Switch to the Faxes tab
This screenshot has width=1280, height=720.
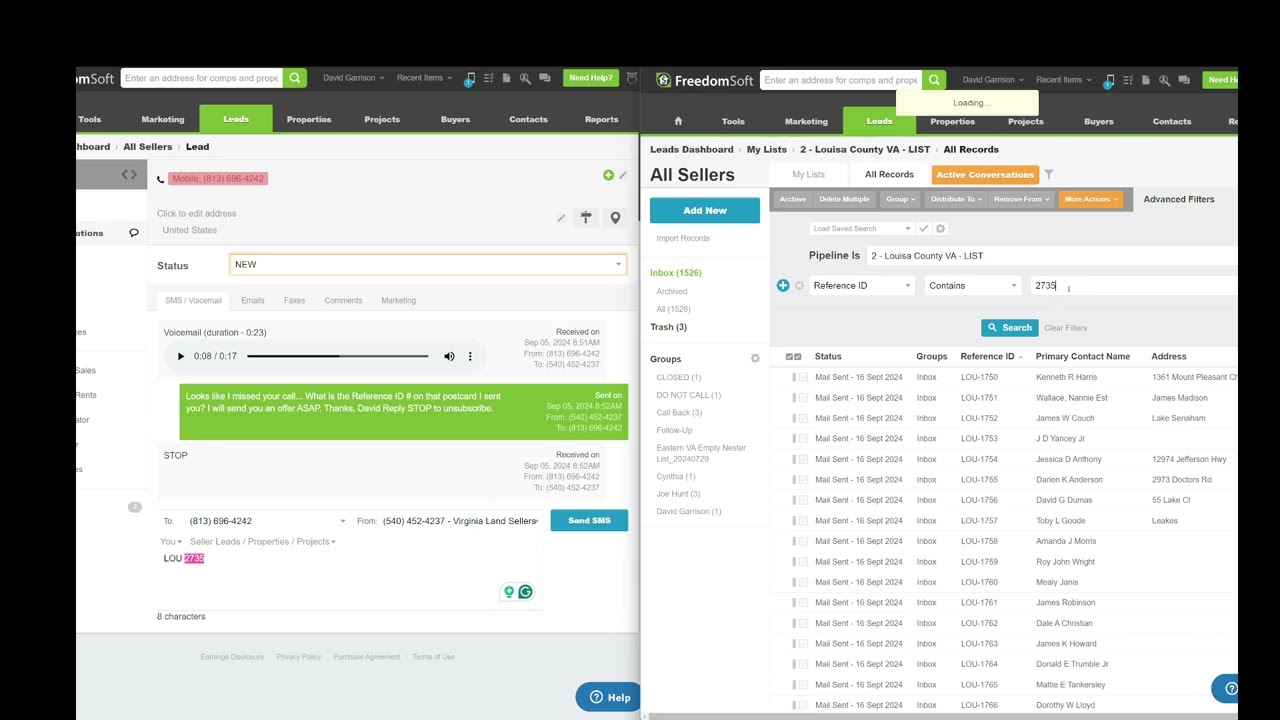294,300
